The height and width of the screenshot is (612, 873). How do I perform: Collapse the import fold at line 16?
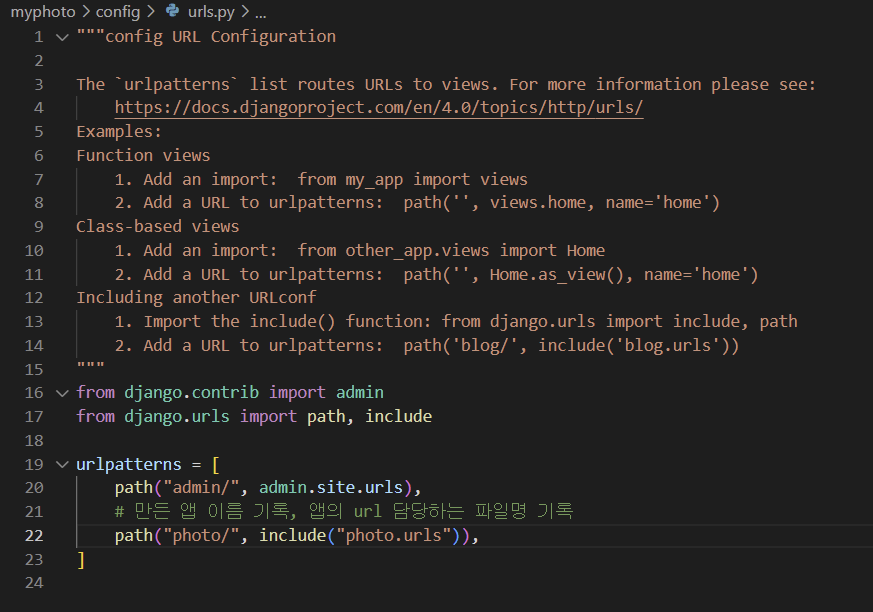point(62,393)
